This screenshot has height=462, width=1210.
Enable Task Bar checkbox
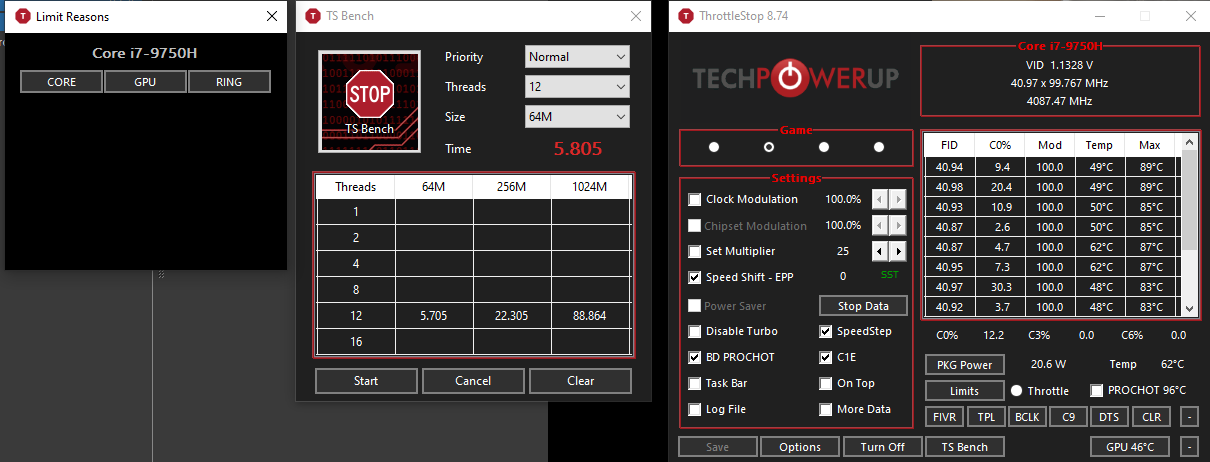coord(695,383)
